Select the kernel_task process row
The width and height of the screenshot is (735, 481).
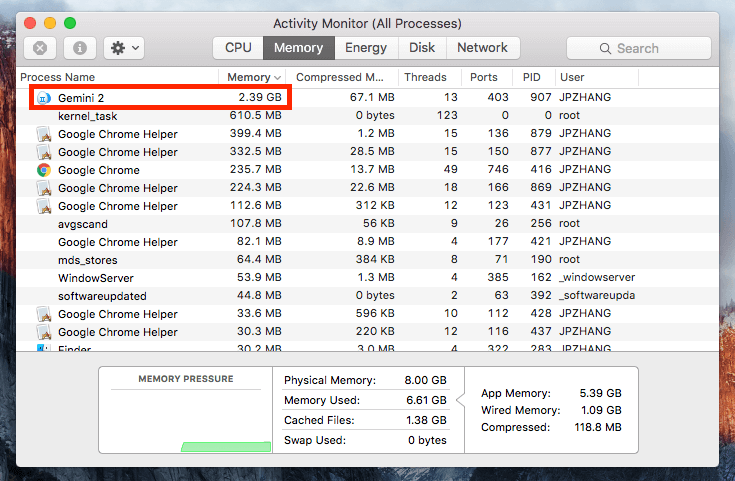point(367,116)
